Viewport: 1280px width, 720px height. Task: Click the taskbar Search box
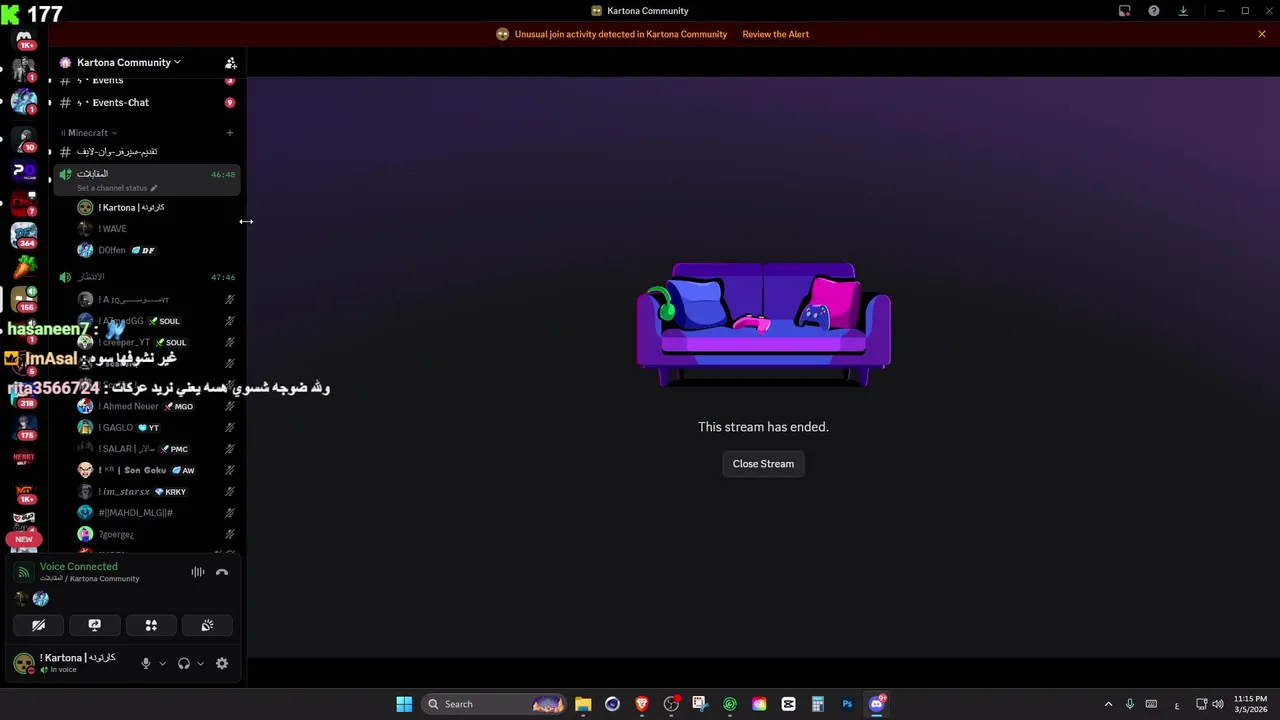click(x=494, y=704)
